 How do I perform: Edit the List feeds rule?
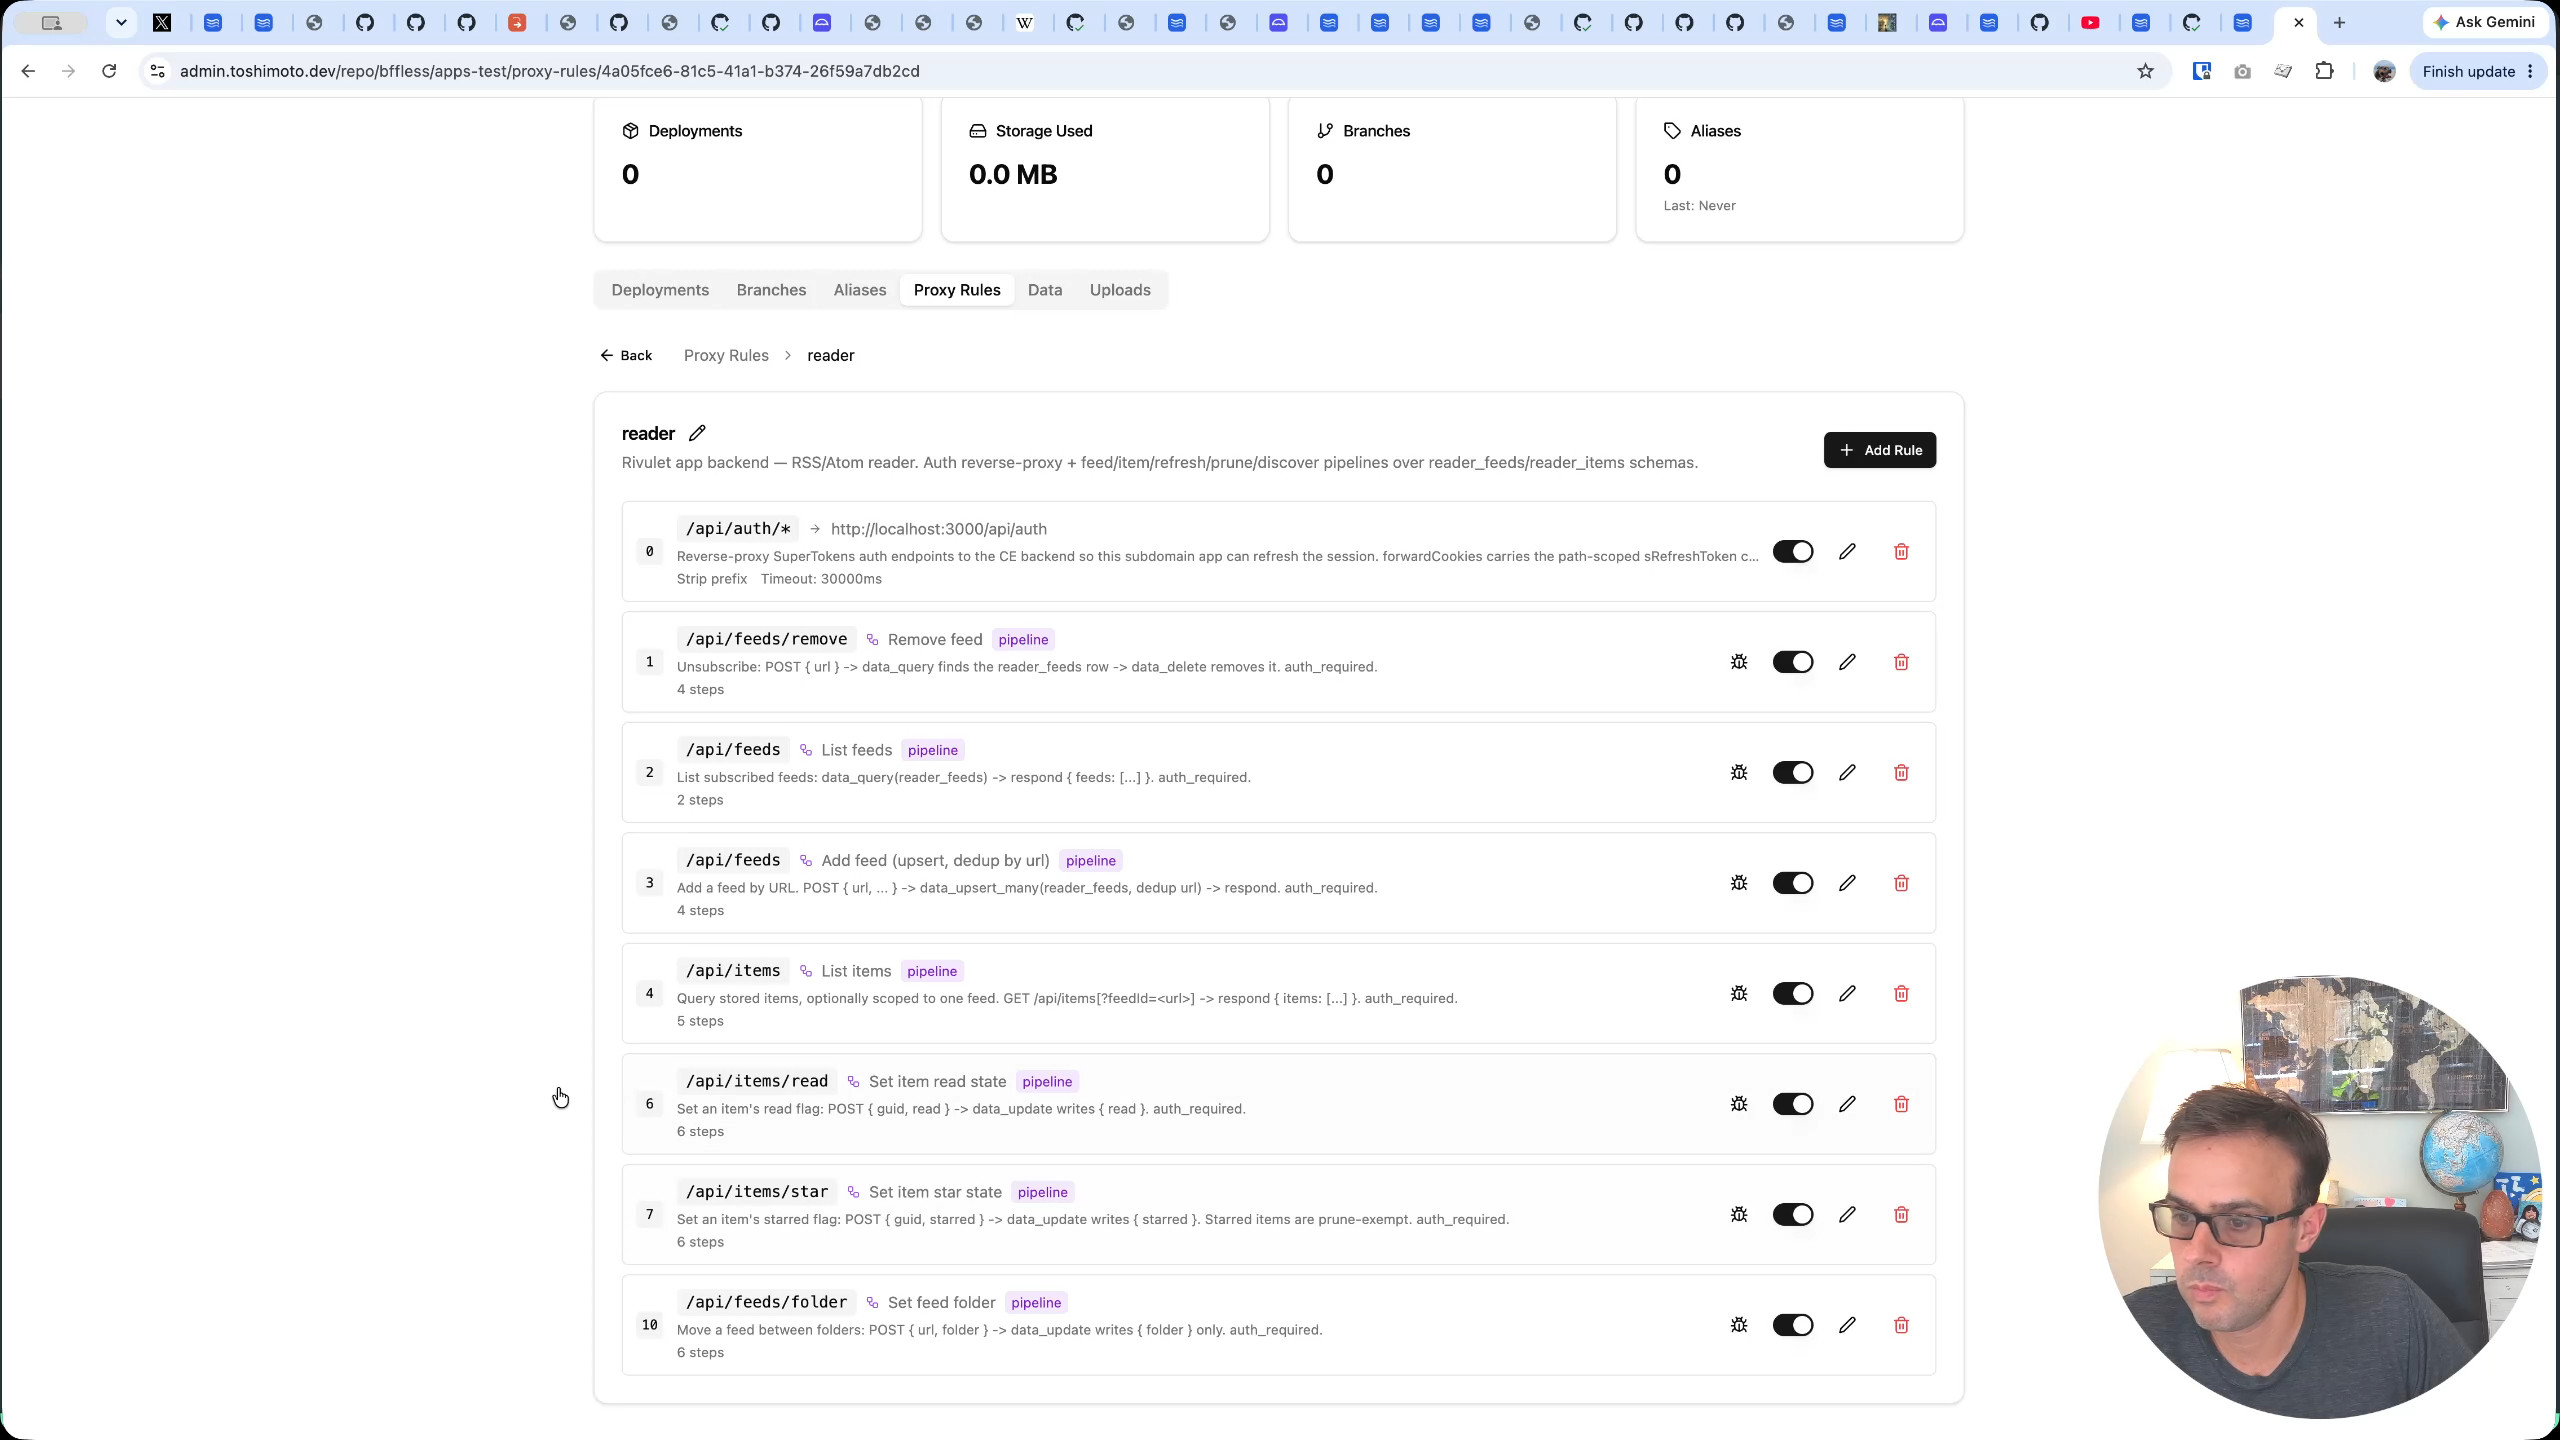pos(1847,773)
